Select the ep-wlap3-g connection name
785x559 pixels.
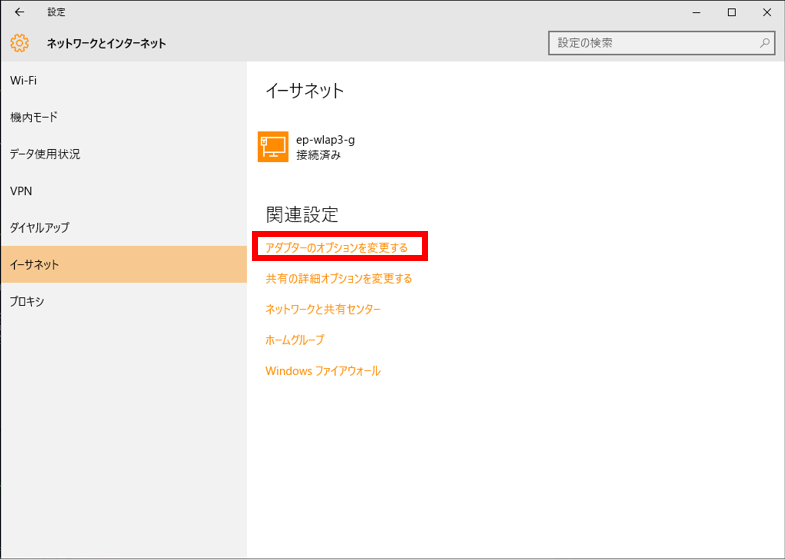[325, 140]
